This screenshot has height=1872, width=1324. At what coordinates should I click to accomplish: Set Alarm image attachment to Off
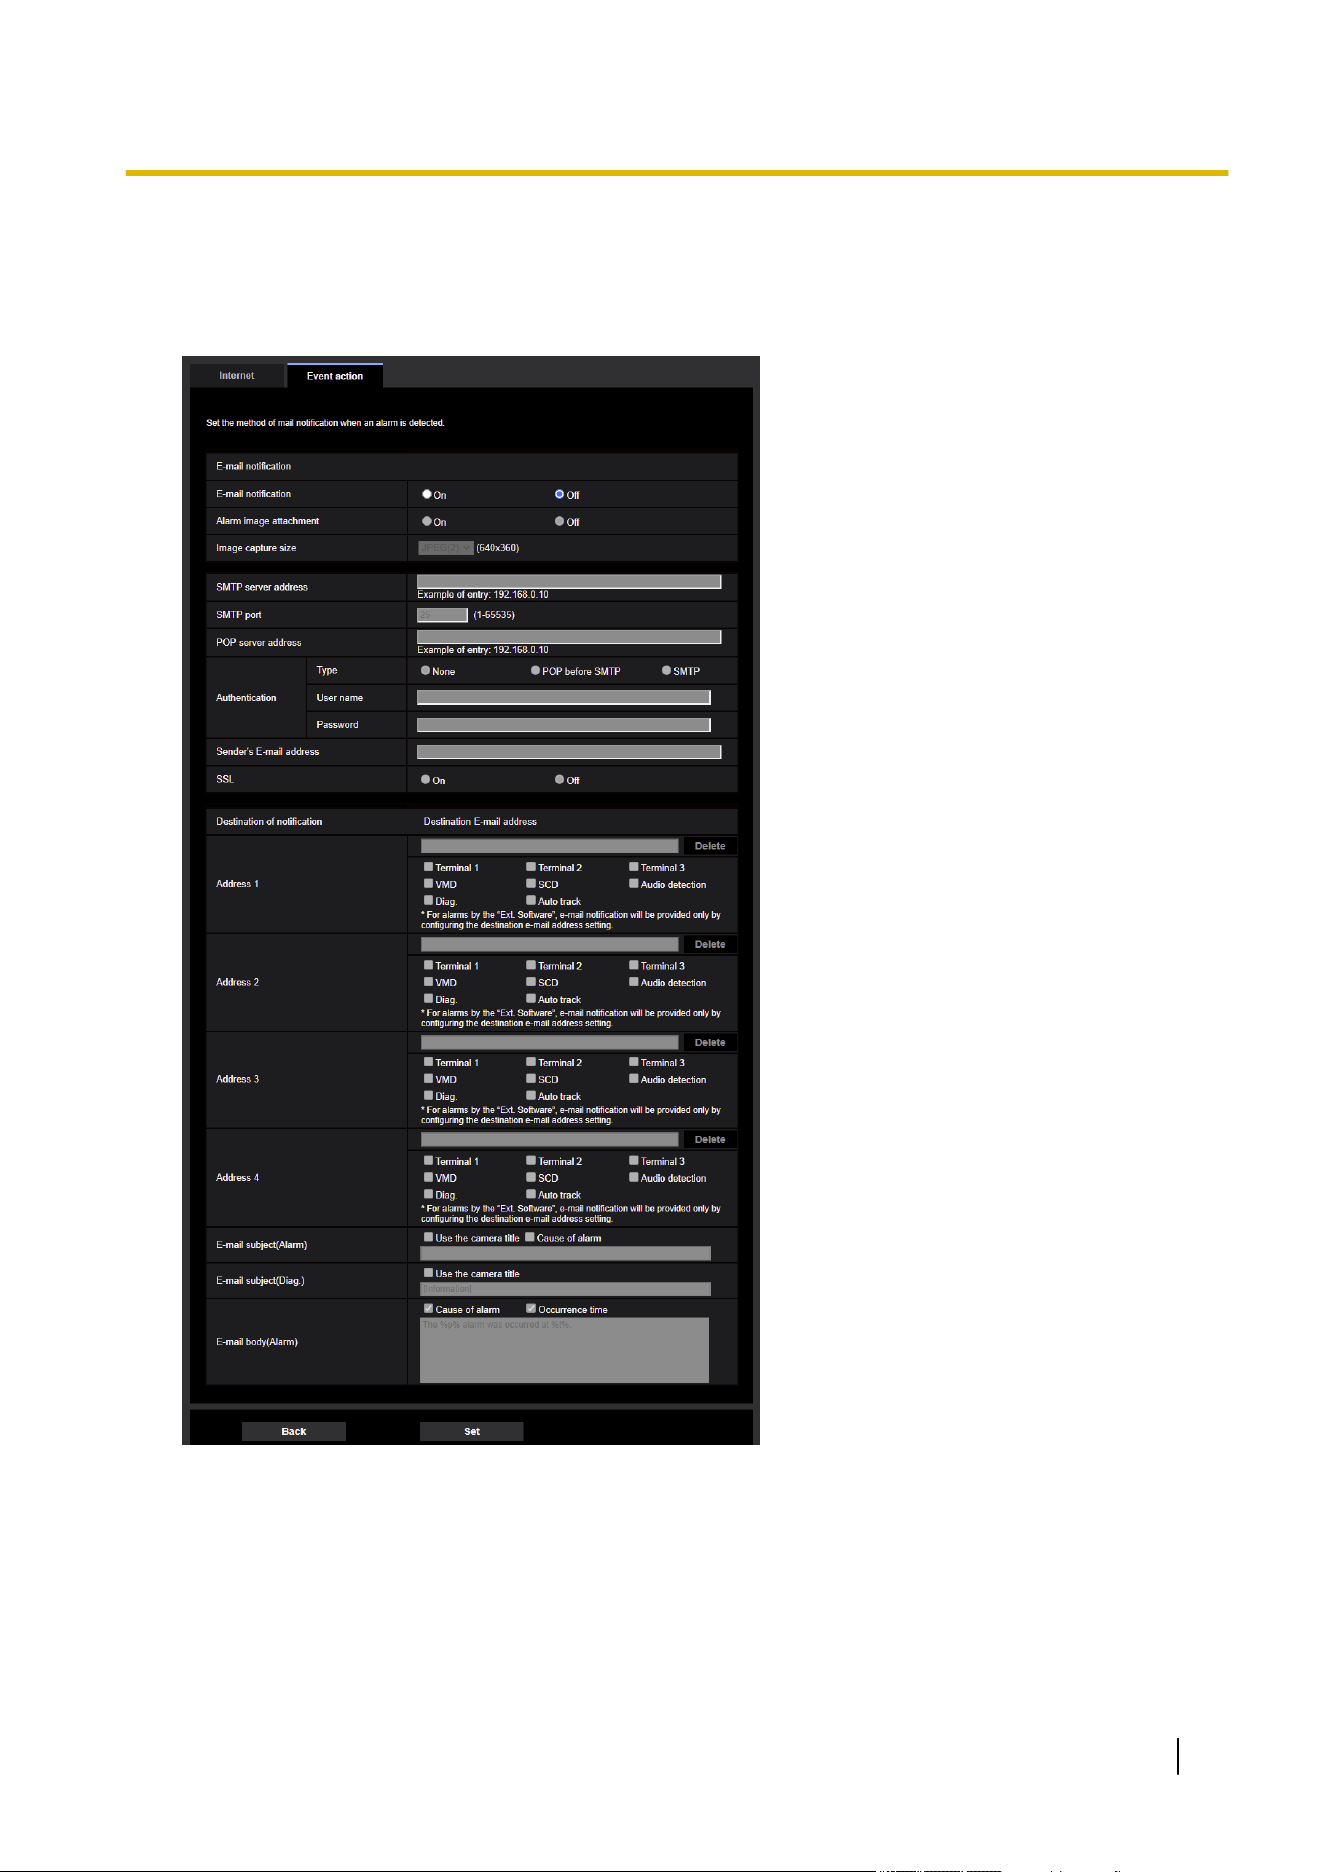point(560,521)
